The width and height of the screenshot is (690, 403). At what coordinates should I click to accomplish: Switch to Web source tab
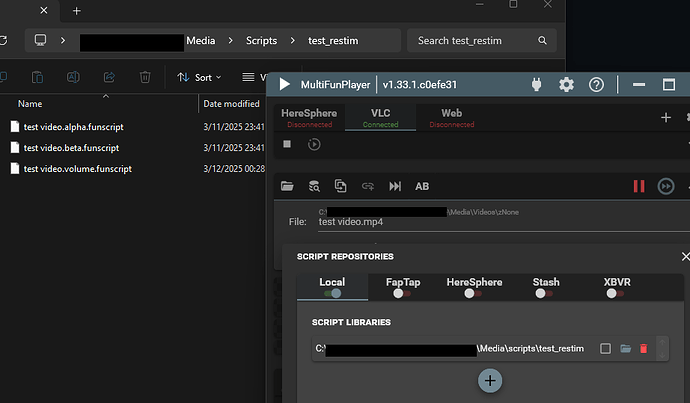451,117
